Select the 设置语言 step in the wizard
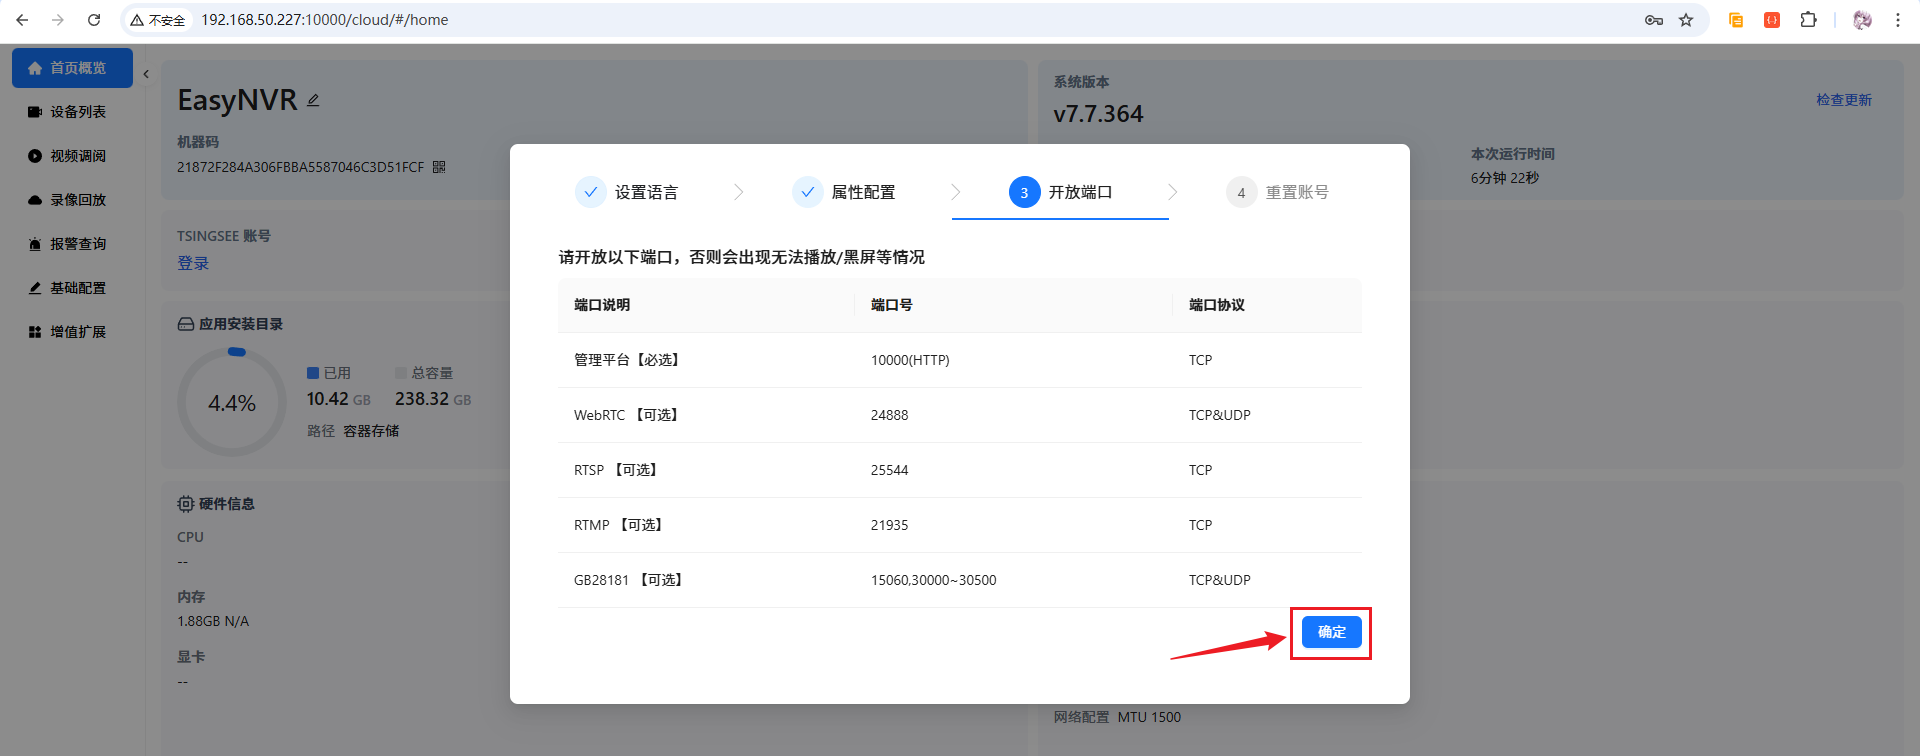This screenshot has height=756, width=1920. (628, 192)
